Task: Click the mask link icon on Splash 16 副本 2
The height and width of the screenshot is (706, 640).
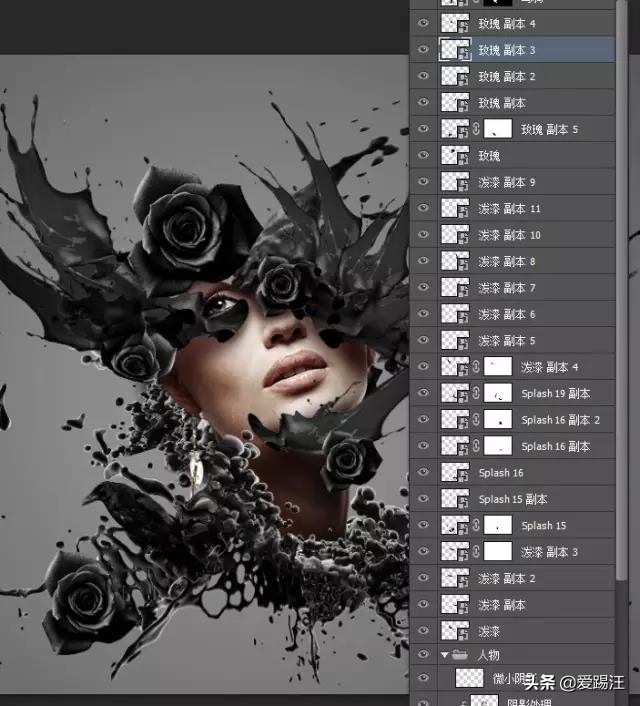Action: 476,419
